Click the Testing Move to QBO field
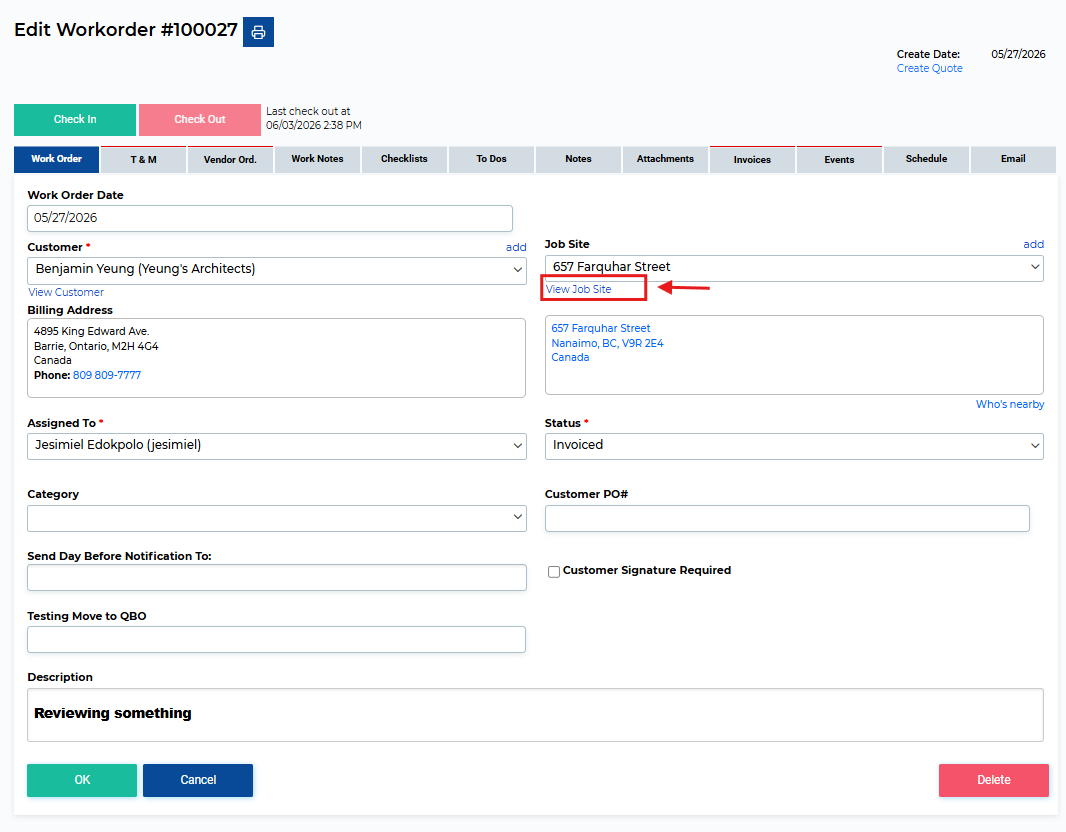 point(276,640)
